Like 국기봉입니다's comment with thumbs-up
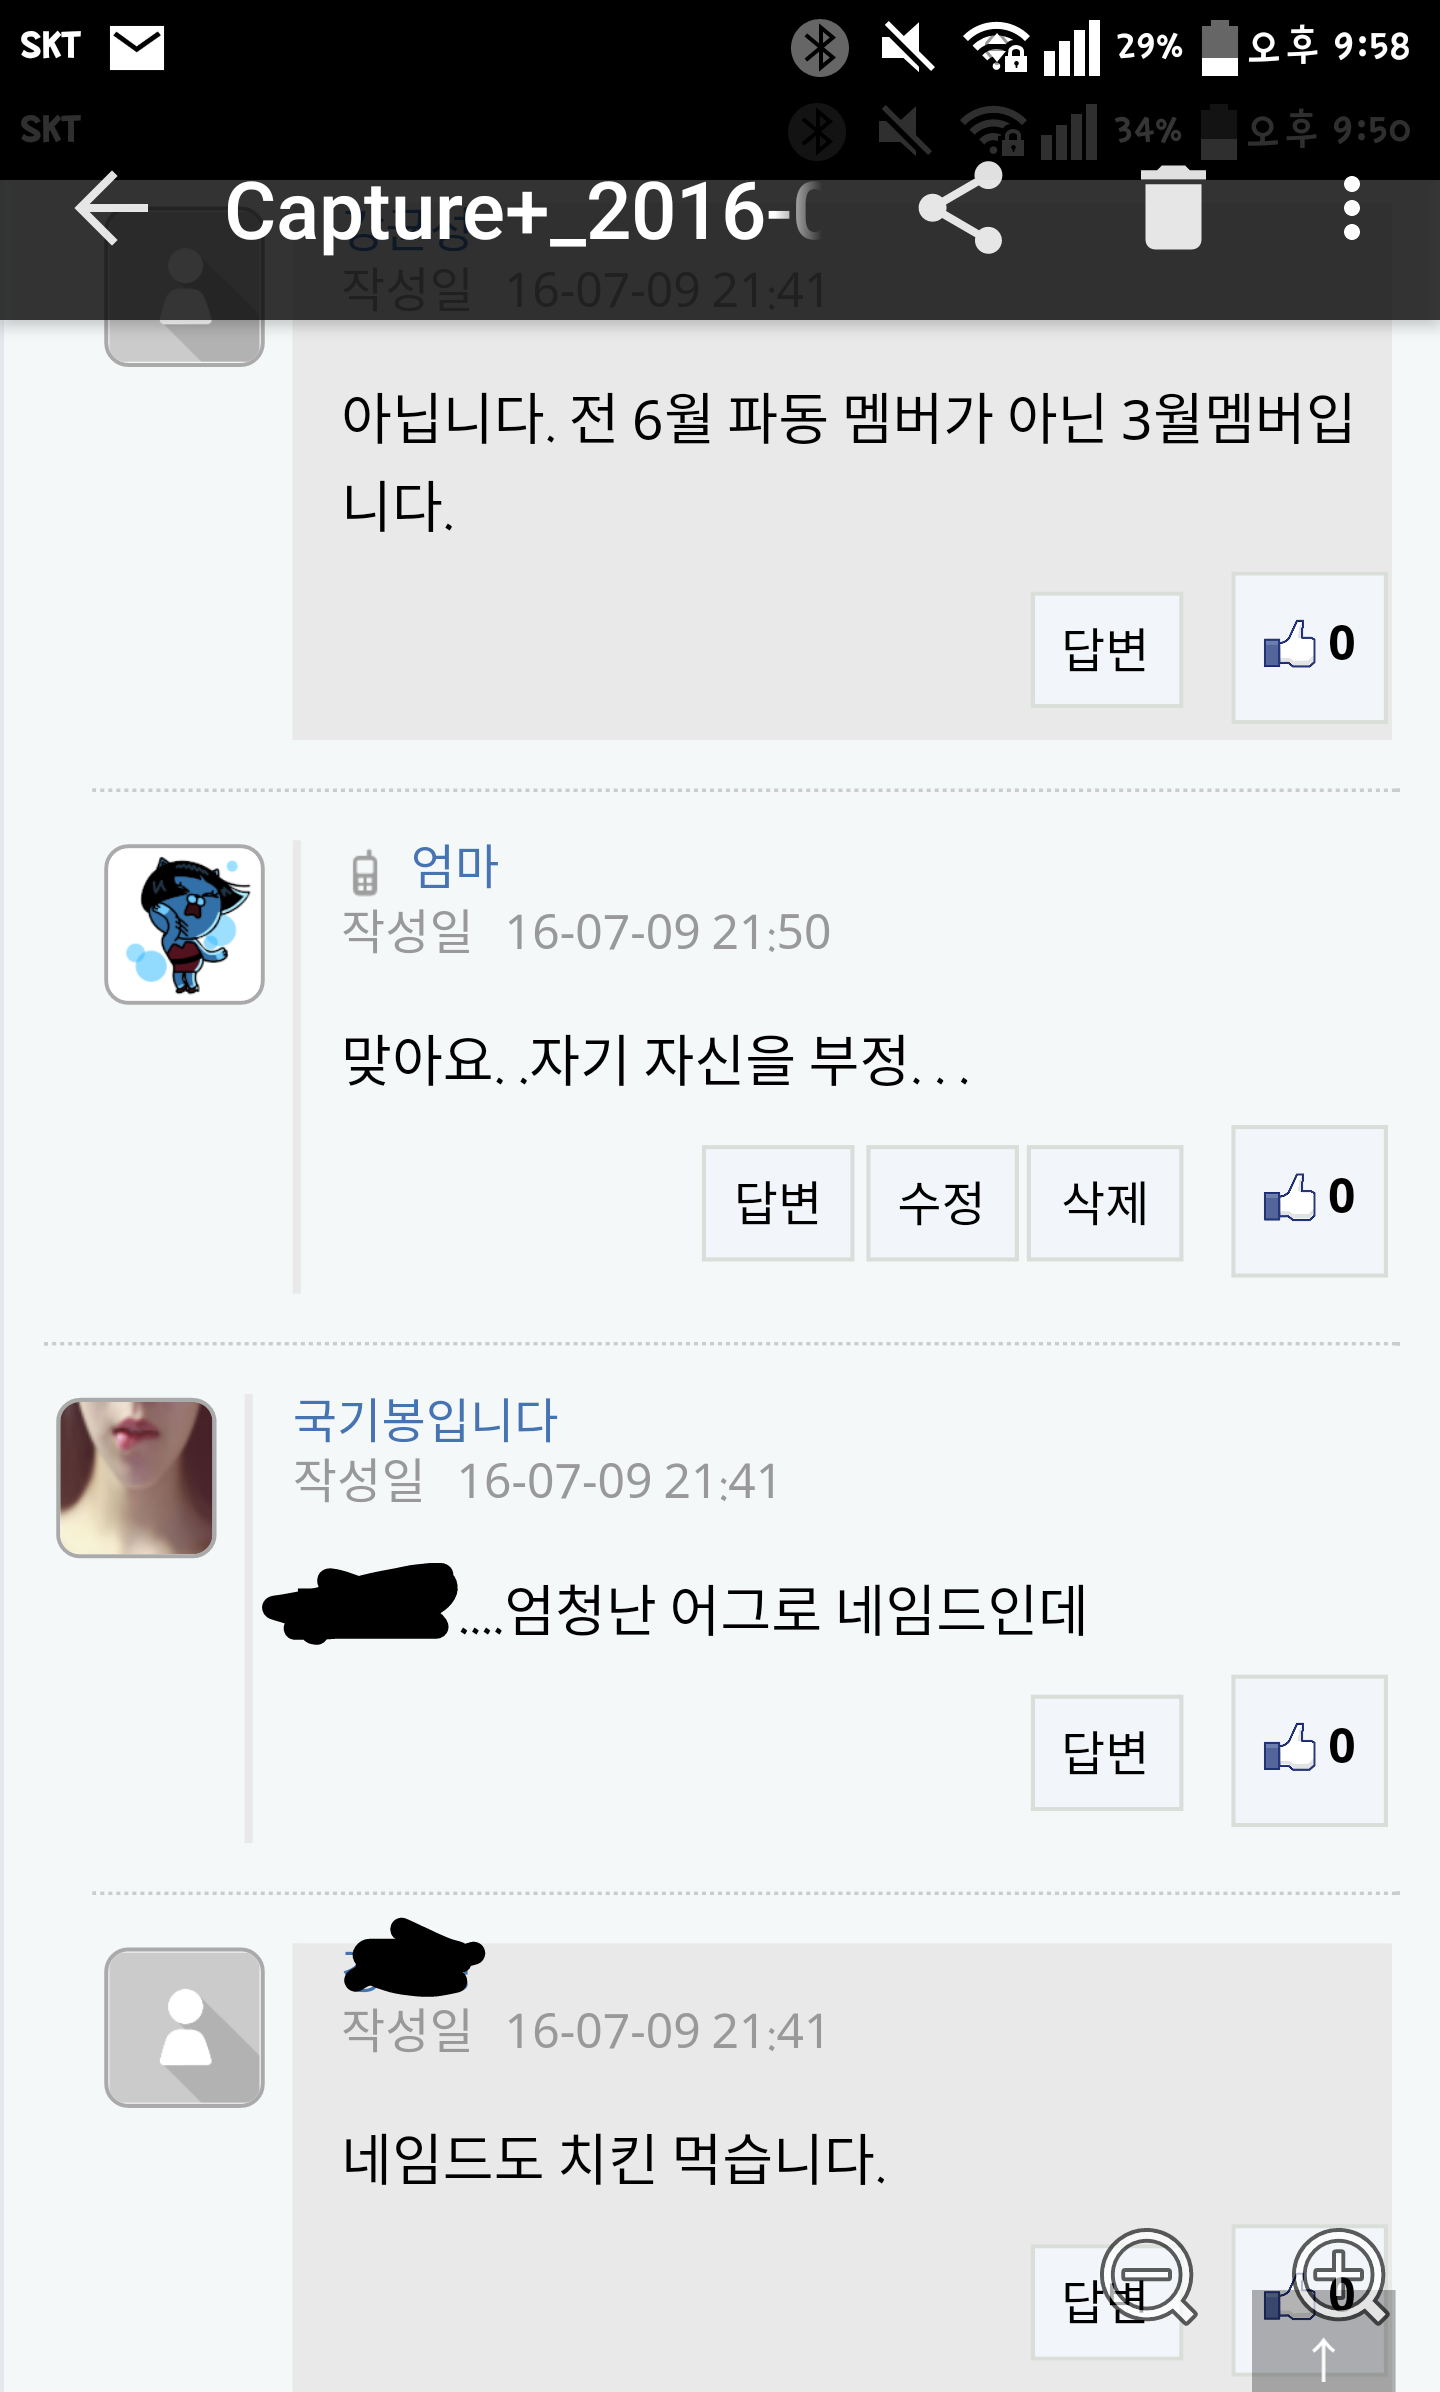Image resolution: width=1440 pixels, height=2392 pixels. tap(1308, 1750)
